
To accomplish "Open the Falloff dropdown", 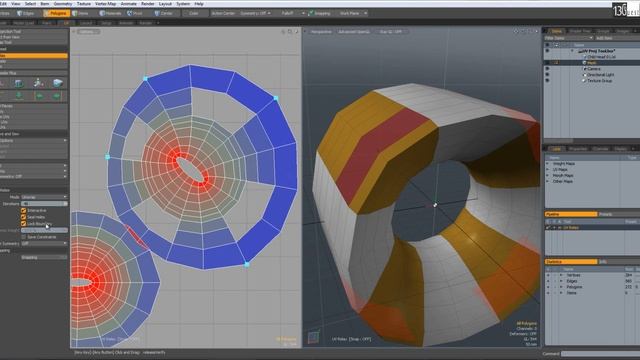I will (292, 13).
